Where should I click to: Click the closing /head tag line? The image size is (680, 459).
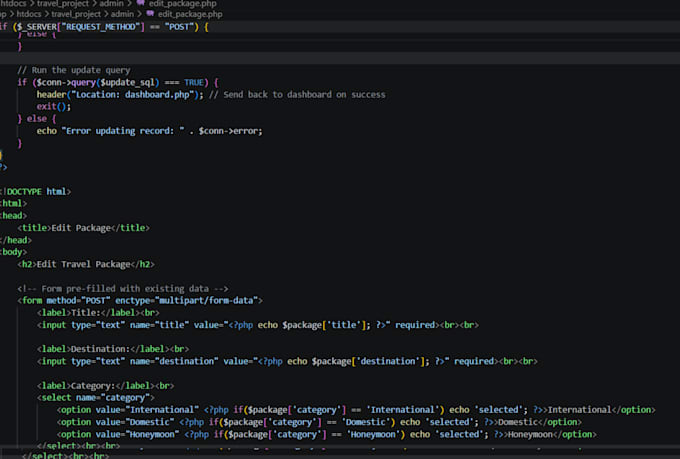[16, 240]
